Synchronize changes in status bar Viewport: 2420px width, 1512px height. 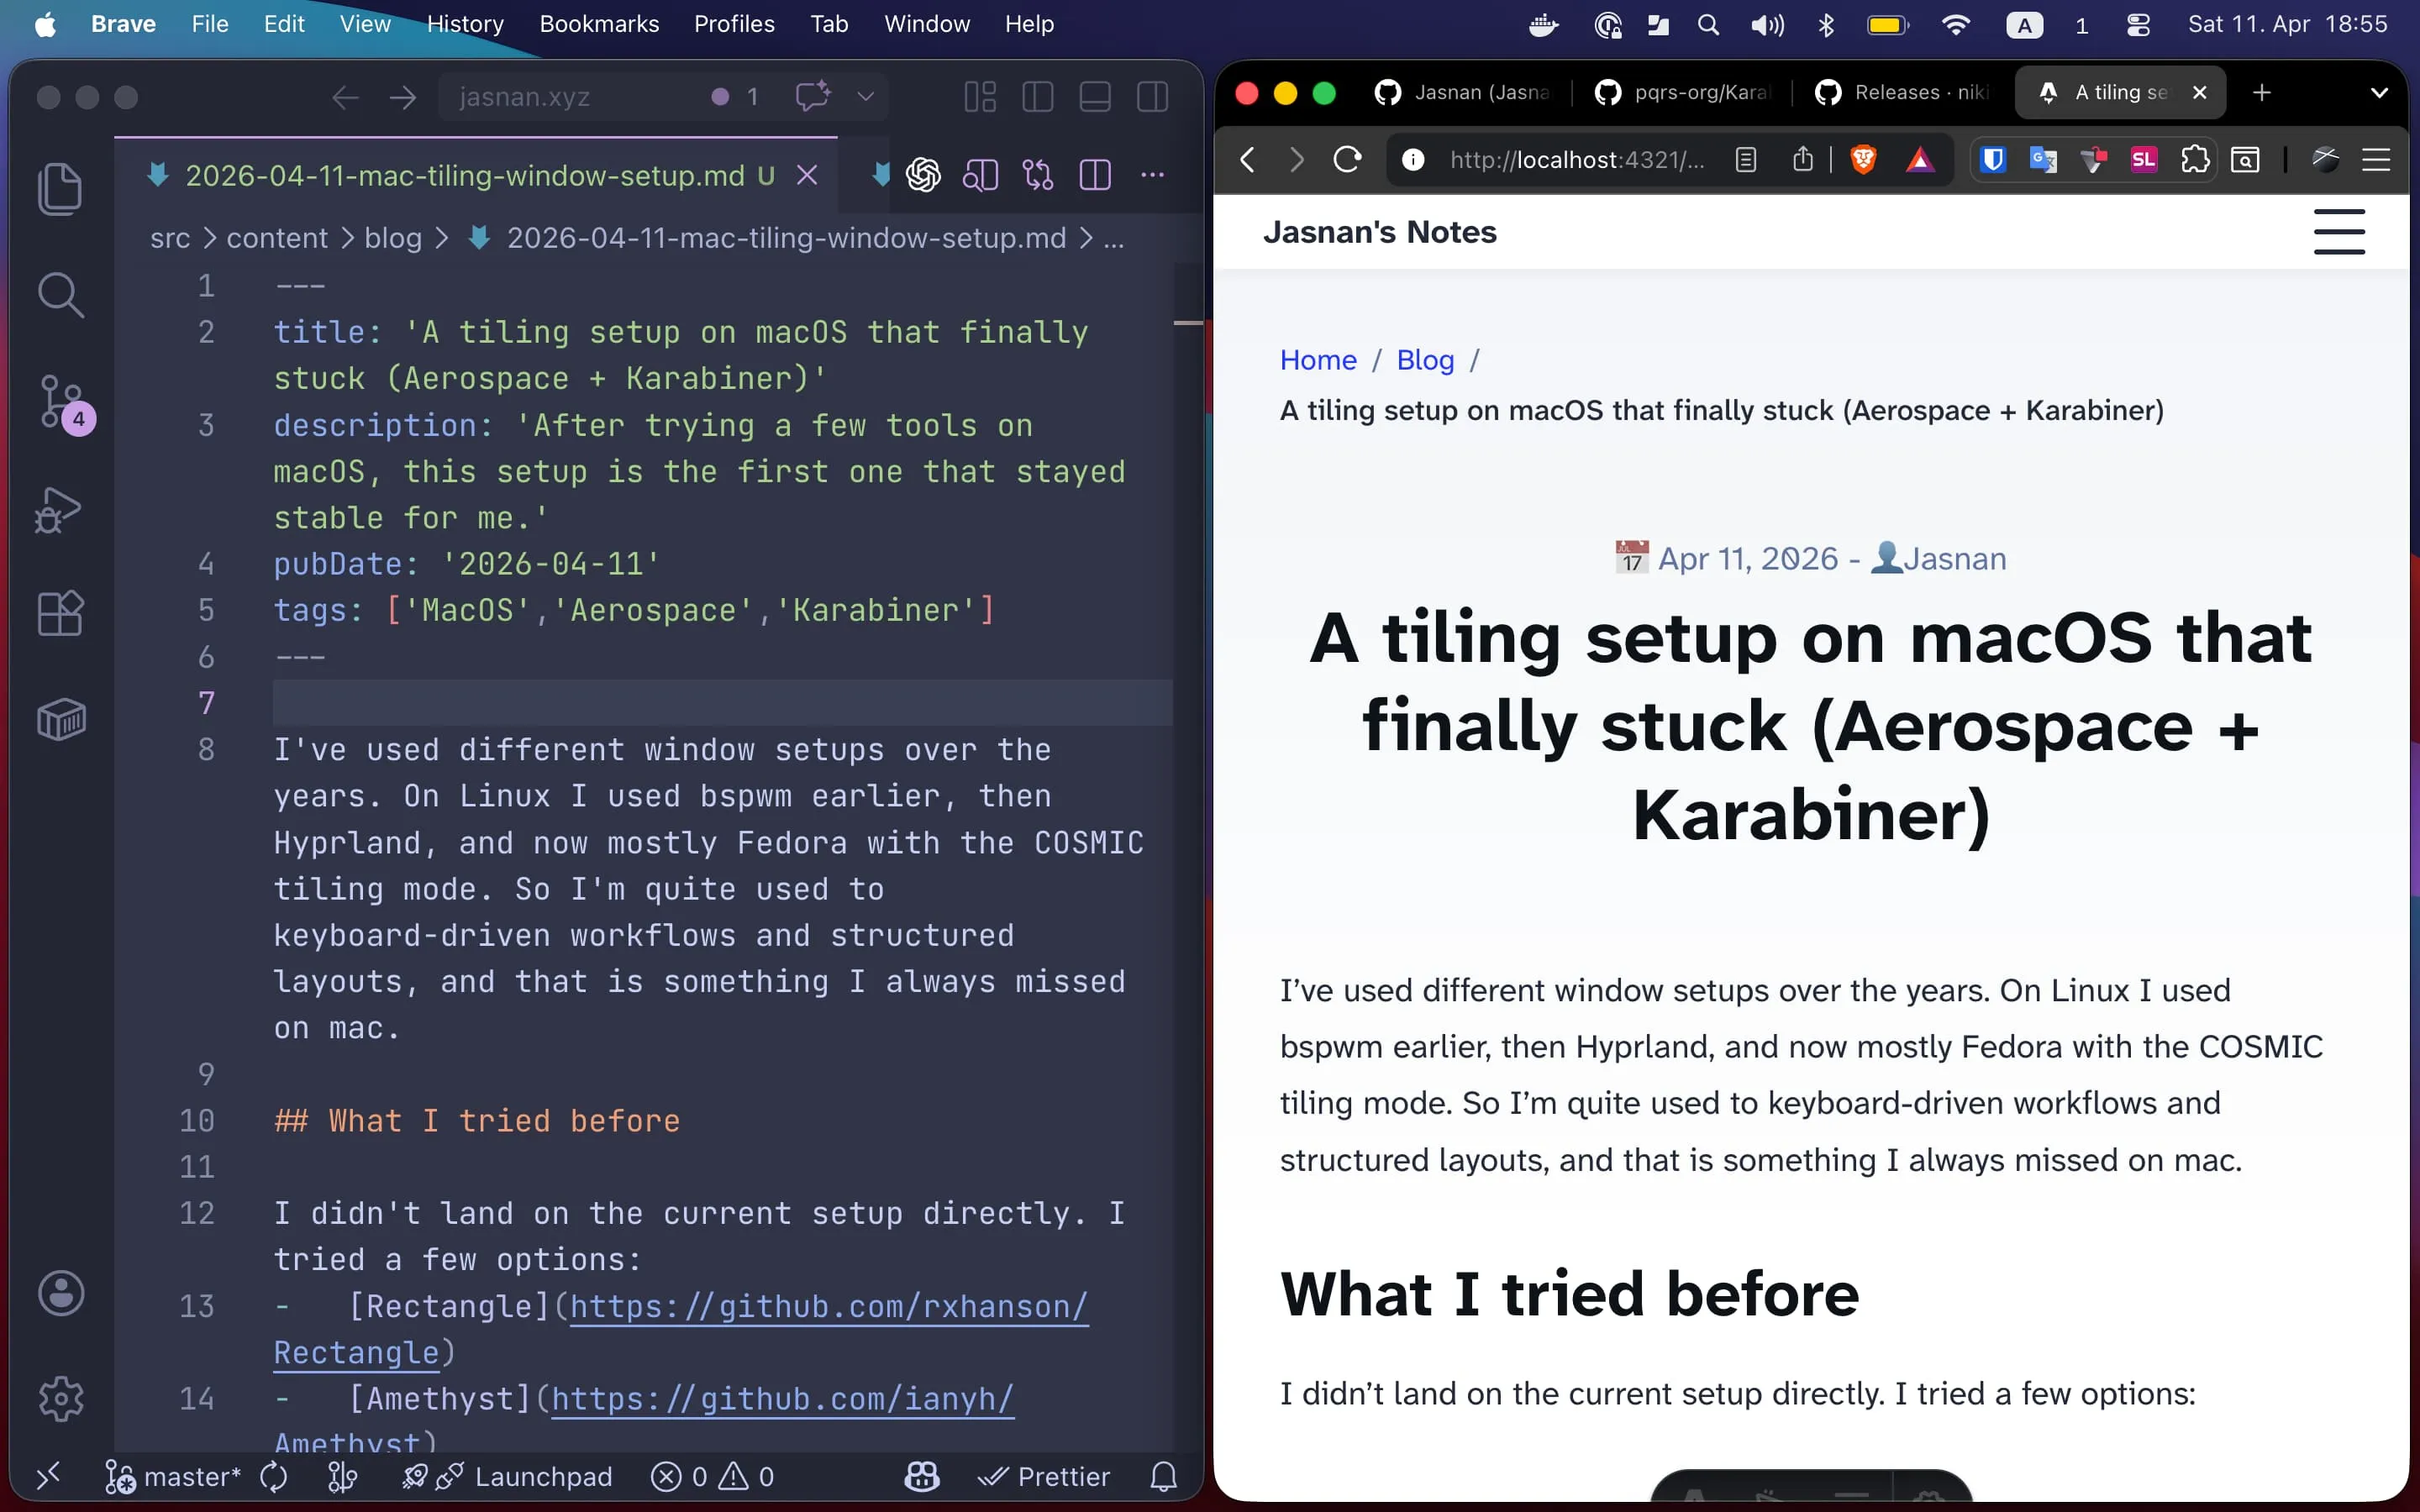click(x=273, y=1477)
